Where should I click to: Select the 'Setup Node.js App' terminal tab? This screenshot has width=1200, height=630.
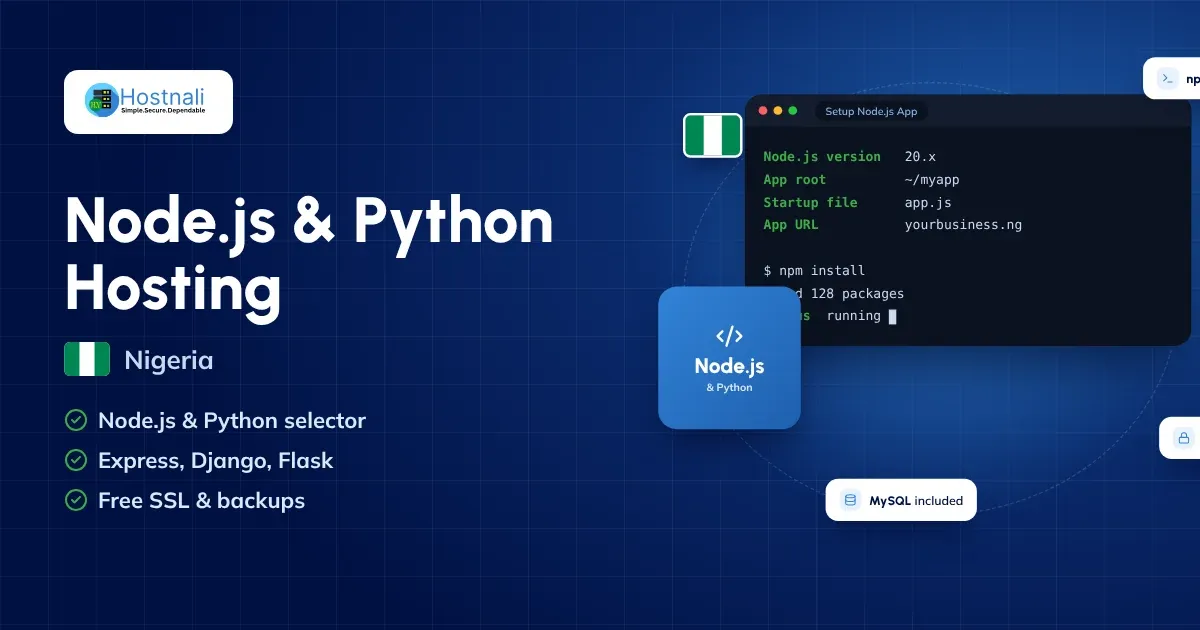click(x=871, y=111)
